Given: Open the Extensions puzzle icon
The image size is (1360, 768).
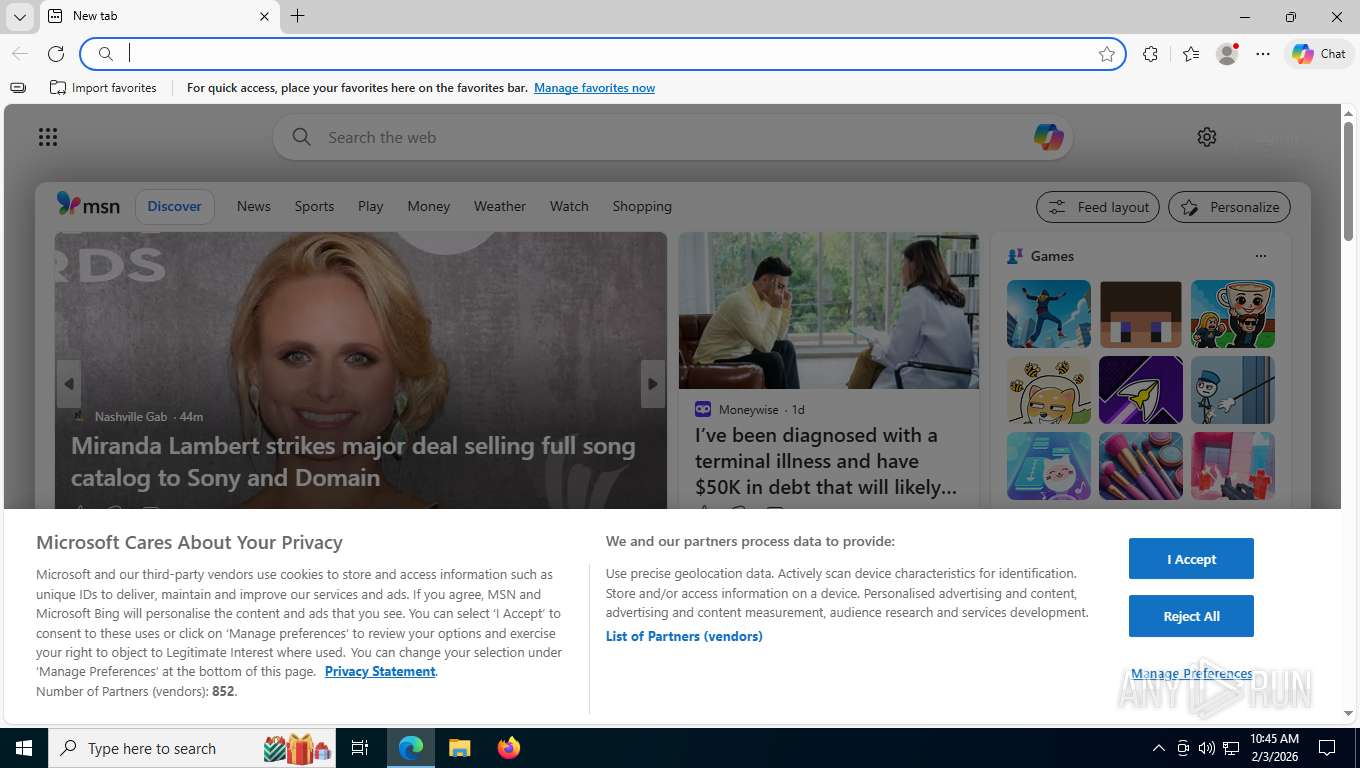Looking at the screenshot, I should pyautogui.click(x=1150, y=54).
